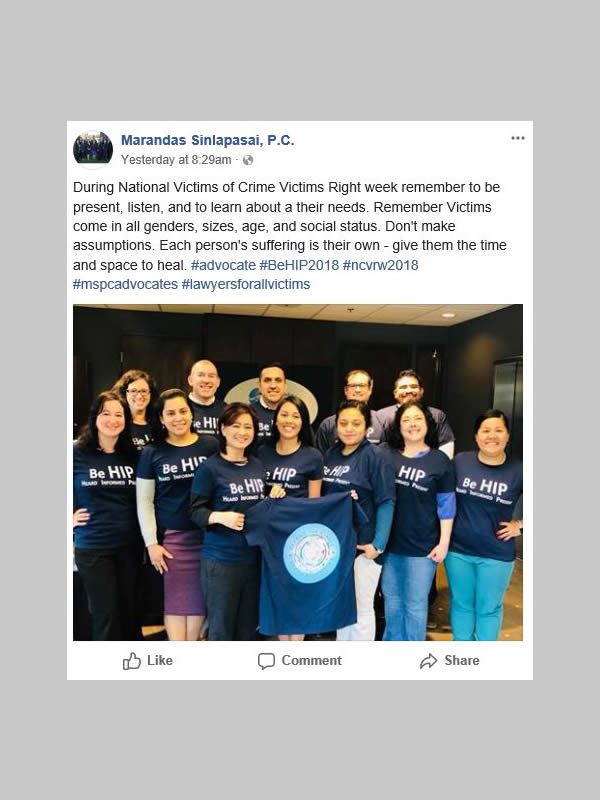Click the Like button label
This screenshot has height=800, width=600.
160,661
